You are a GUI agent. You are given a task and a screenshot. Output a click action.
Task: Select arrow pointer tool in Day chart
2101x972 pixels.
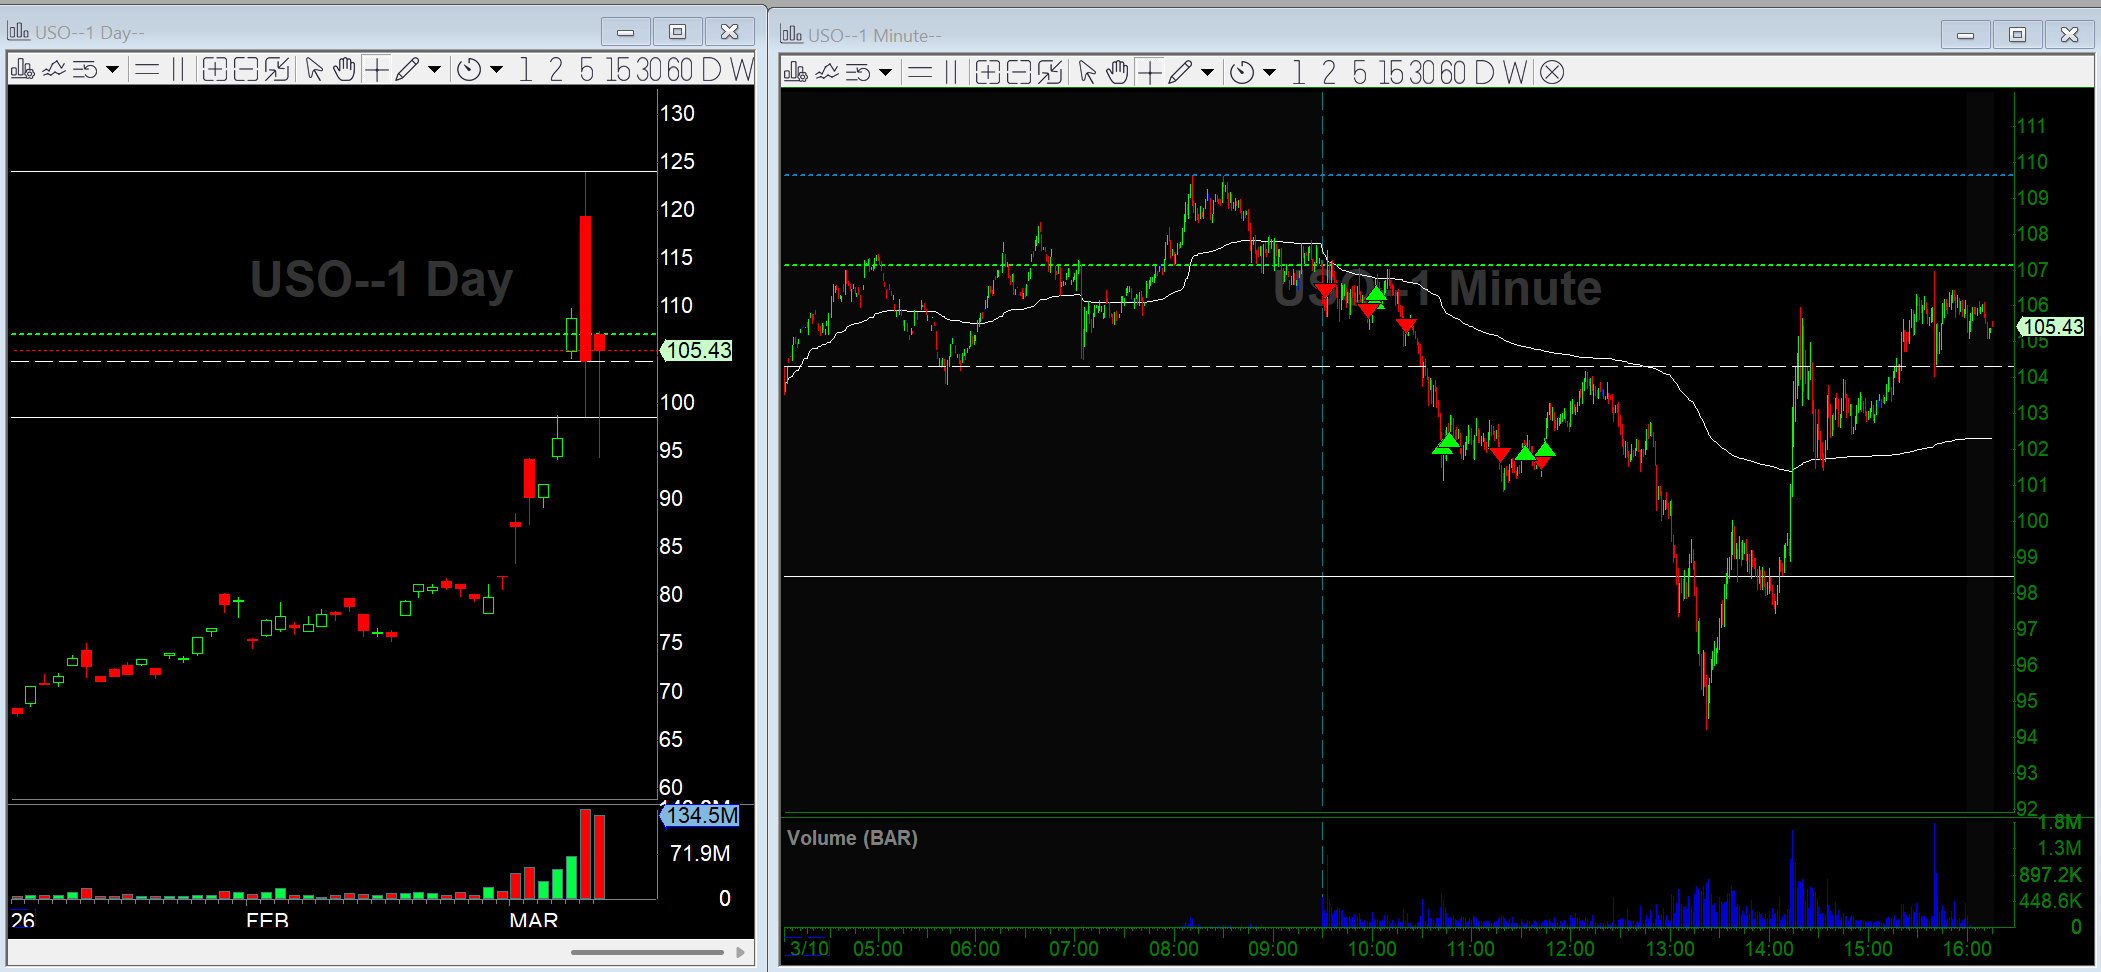point(314,69)
